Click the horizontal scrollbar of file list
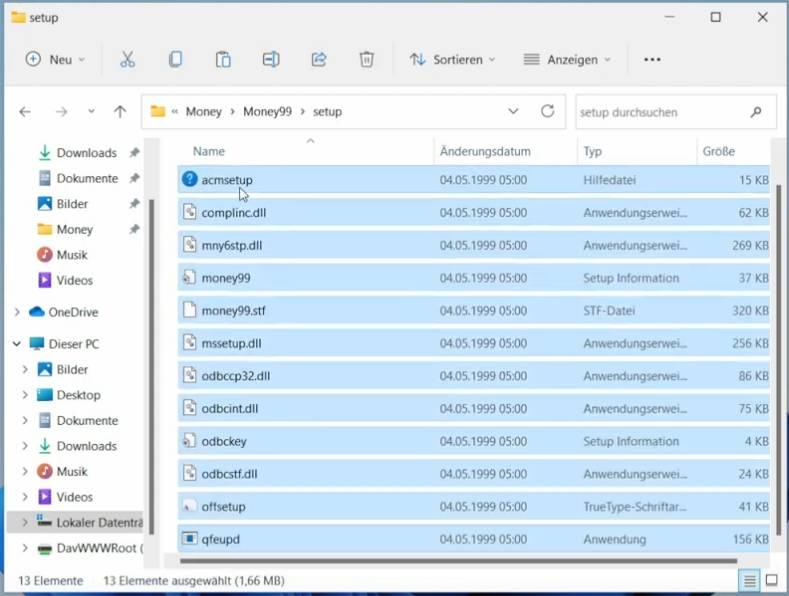The image size is (789, 596). pyautogui.click(x=458, y=561)
